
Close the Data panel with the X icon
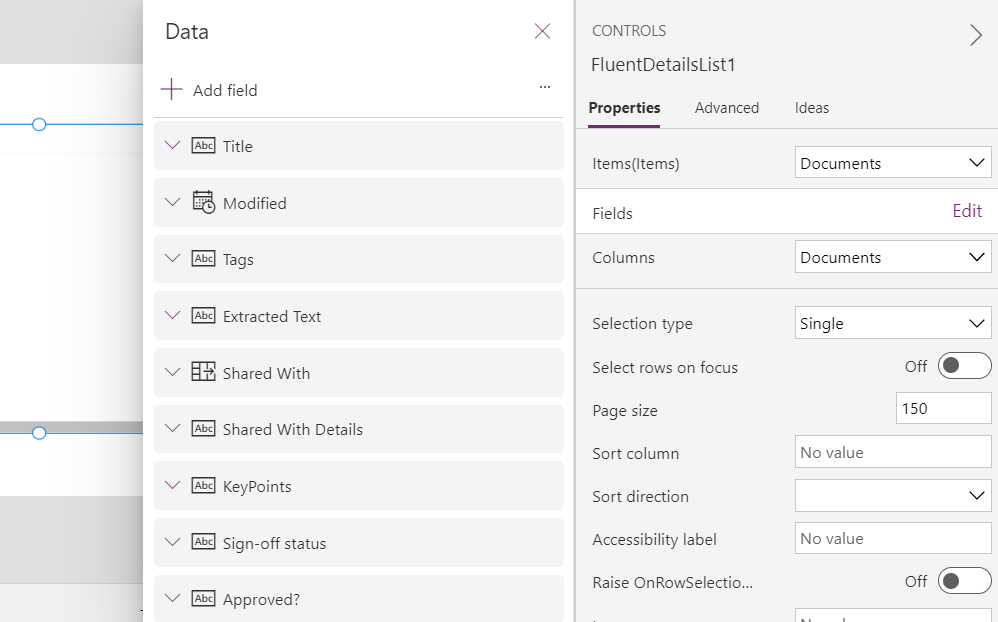542,31
